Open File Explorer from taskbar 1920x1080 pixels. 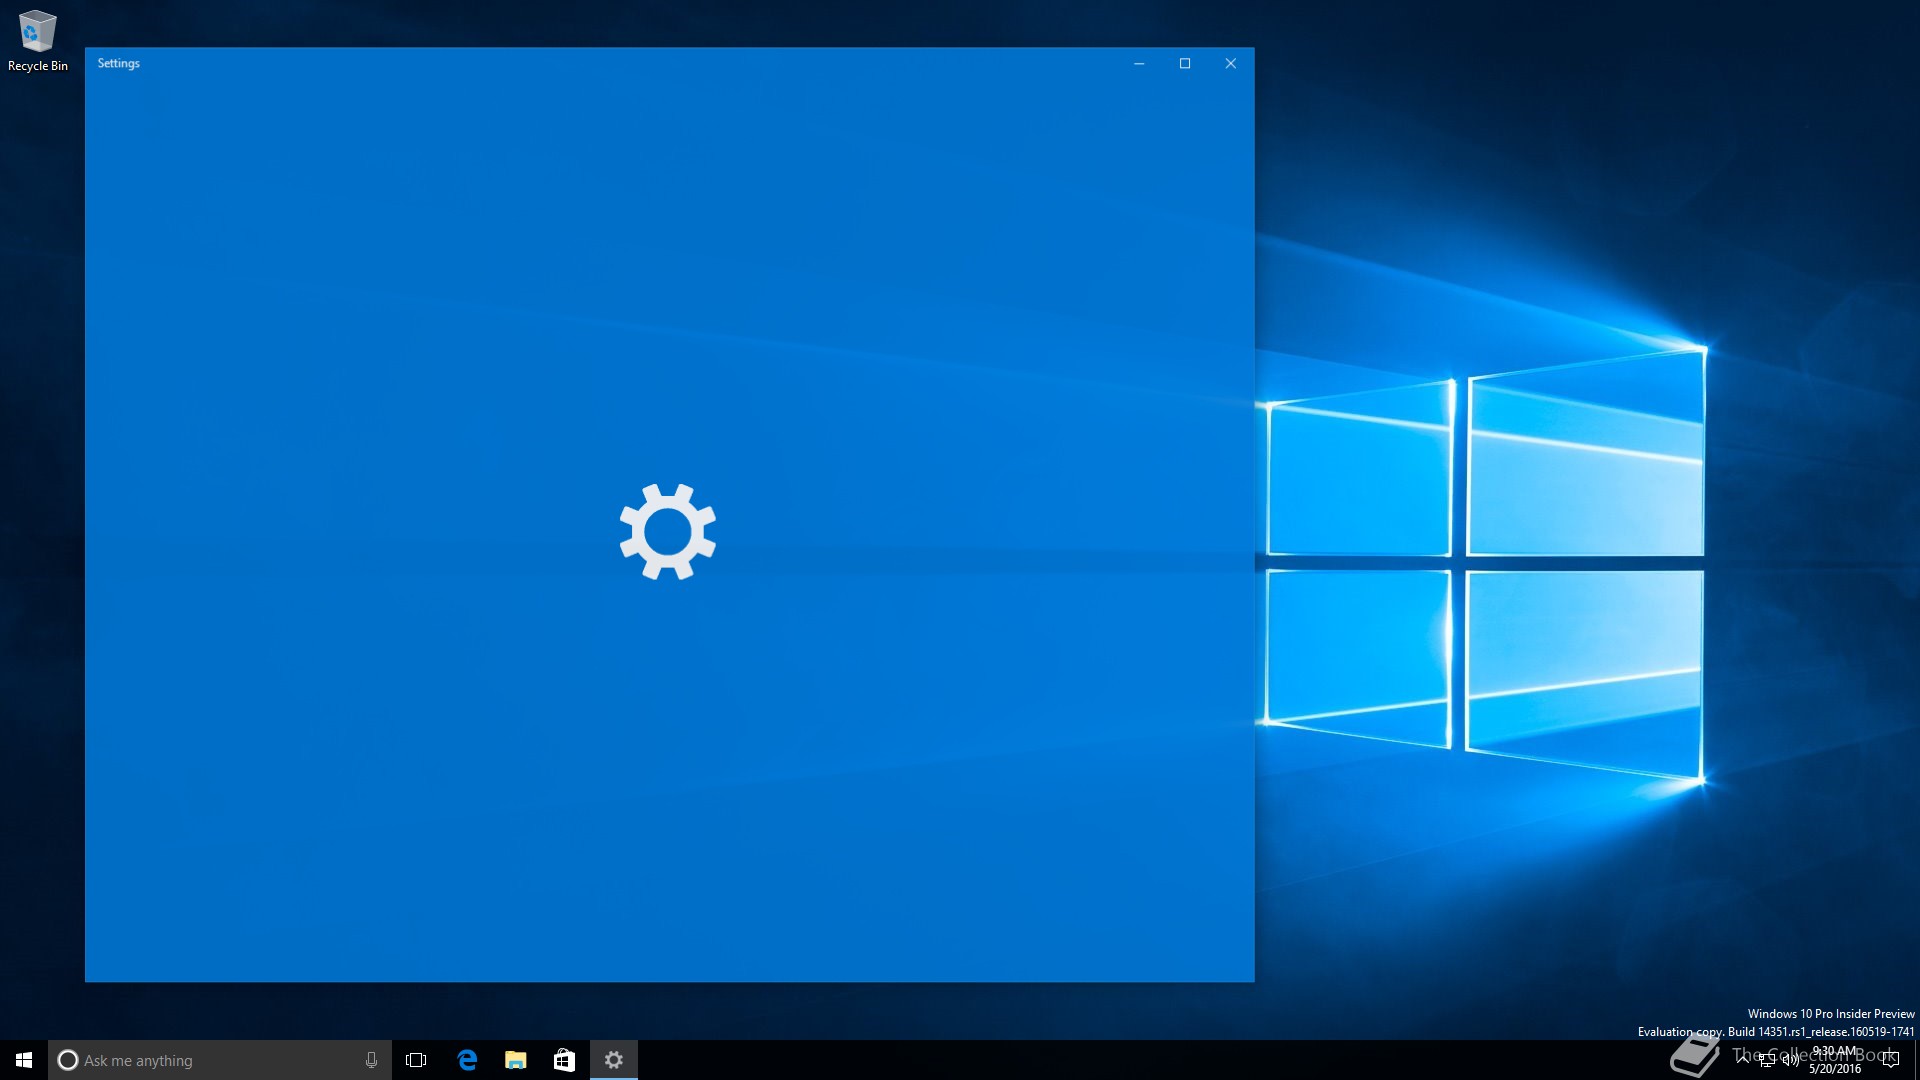pyautogui.click(x=516, y=1060)
